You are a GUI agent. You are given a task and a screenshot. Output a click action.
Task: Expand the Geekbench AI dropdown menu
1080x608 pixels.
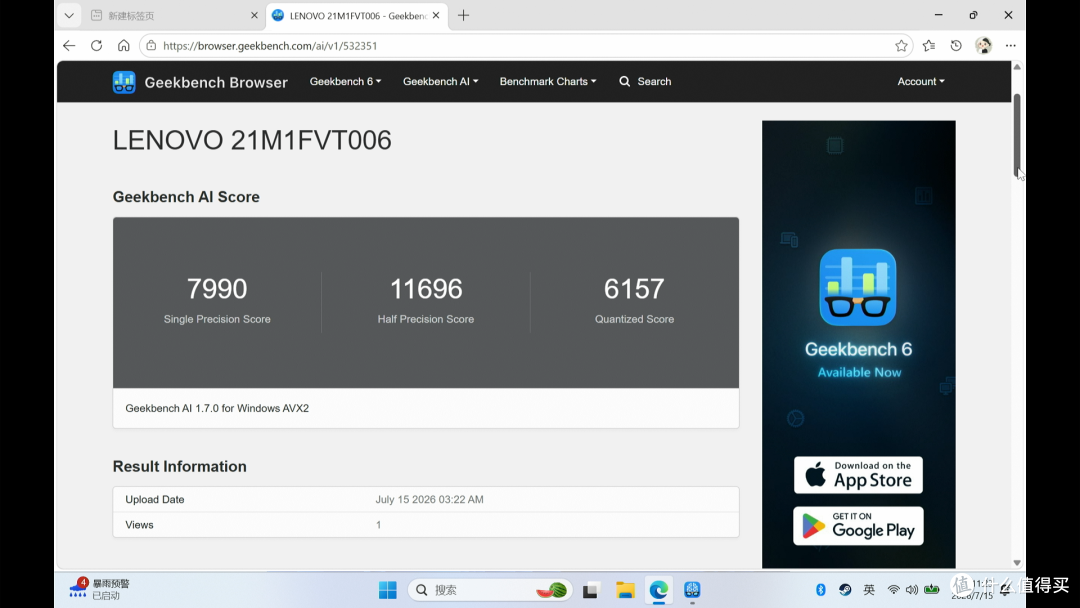[x=440, y=81]
